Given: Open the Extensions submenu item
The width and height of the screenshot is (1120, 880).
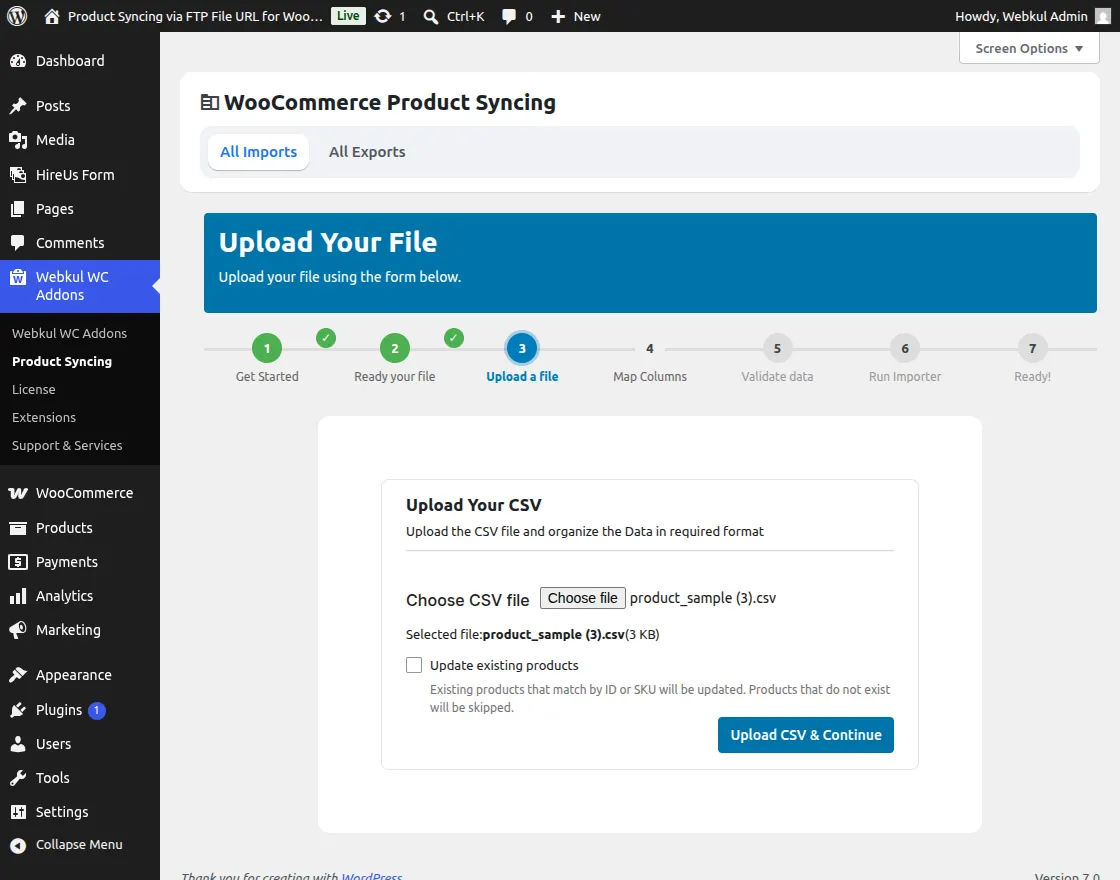Looking at the screenshot, I should pyautogui.click(x=44, y=417).
